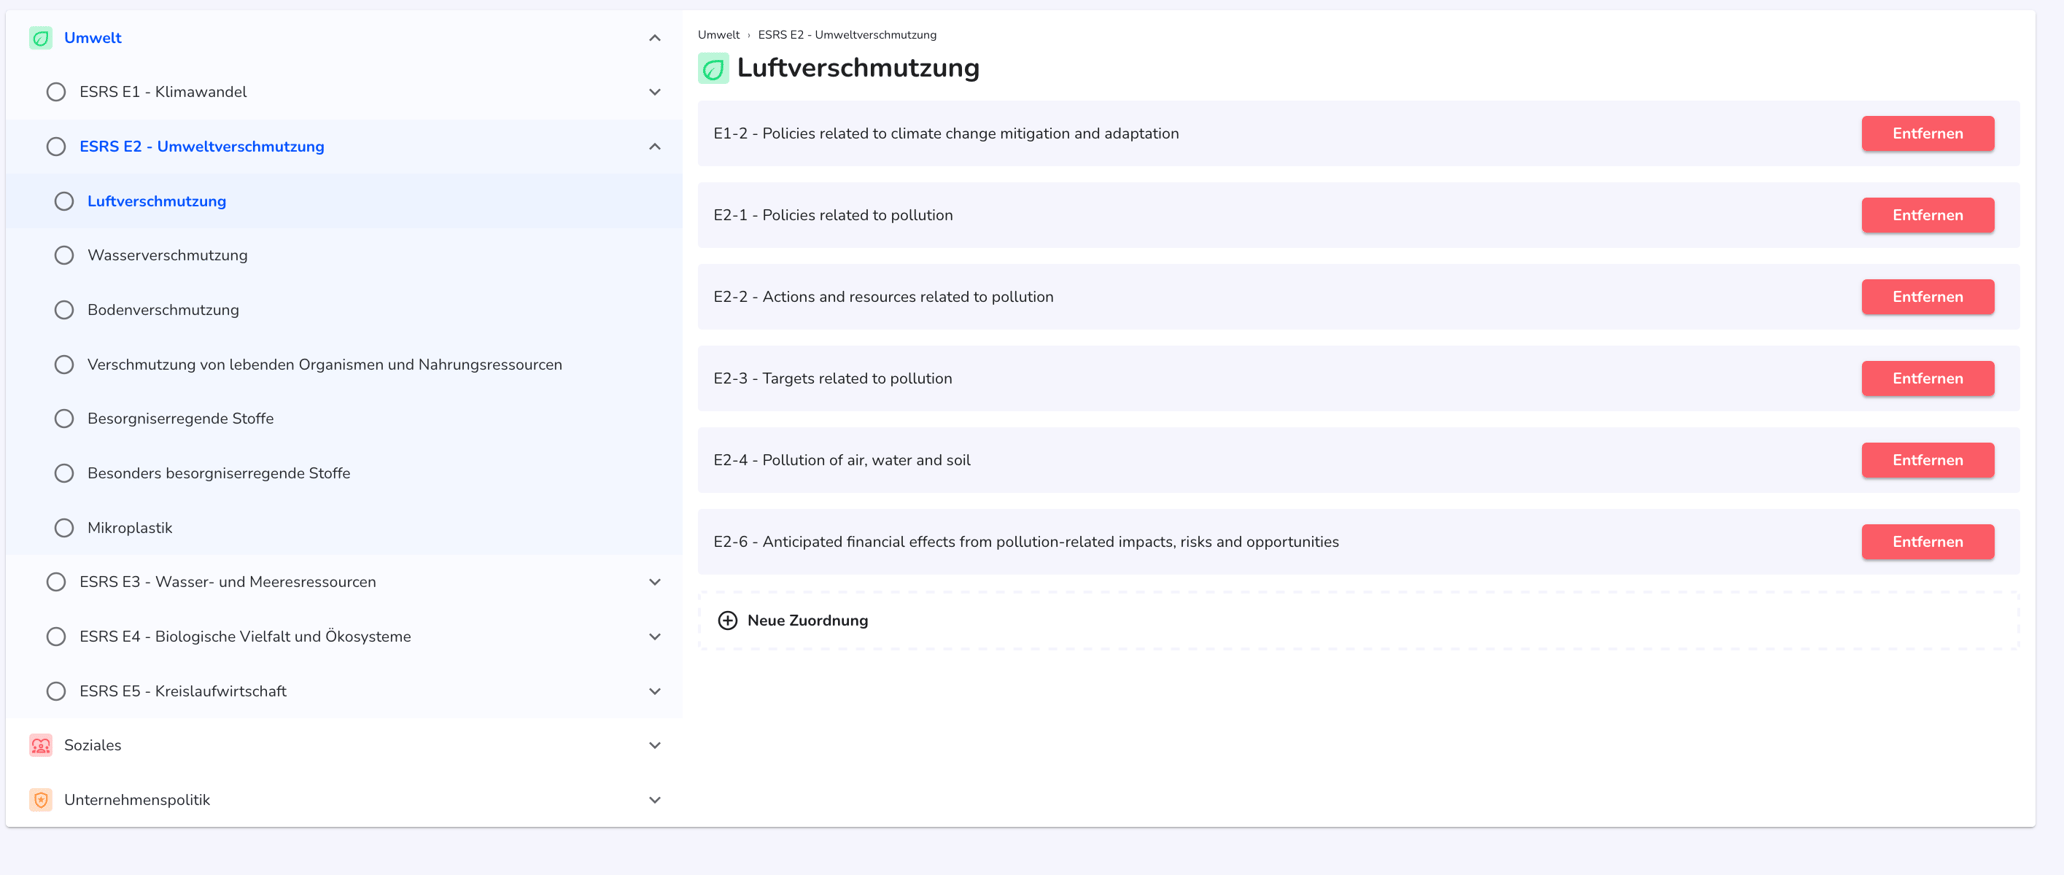Select the Luftverschmutzung radio circle
The image size is (2064, 875).
click(x=64, y=201)
